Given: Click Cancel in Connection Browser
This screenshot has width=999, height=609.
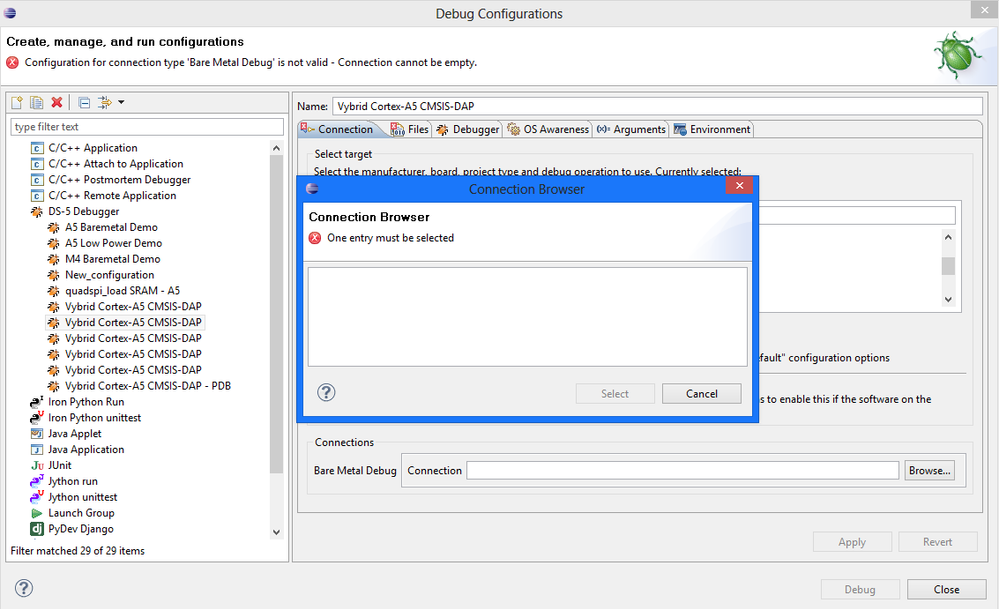Looking at the screenshot, I should (701, 394).
